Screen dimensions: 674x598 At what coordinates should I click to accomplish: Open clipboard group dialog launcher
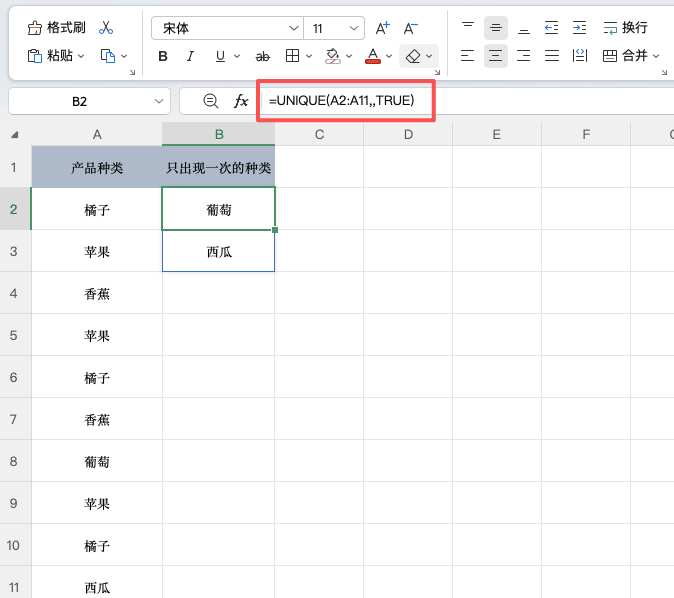click(x=132, y=72)
